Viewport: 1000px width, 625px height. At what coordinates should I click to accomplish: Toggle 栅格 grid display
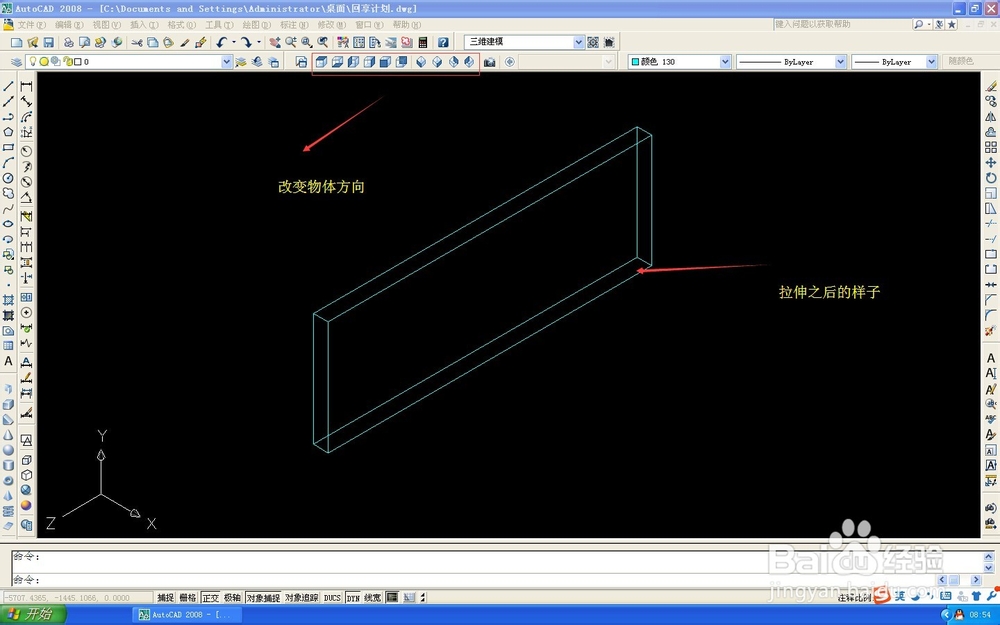(188, 598)
